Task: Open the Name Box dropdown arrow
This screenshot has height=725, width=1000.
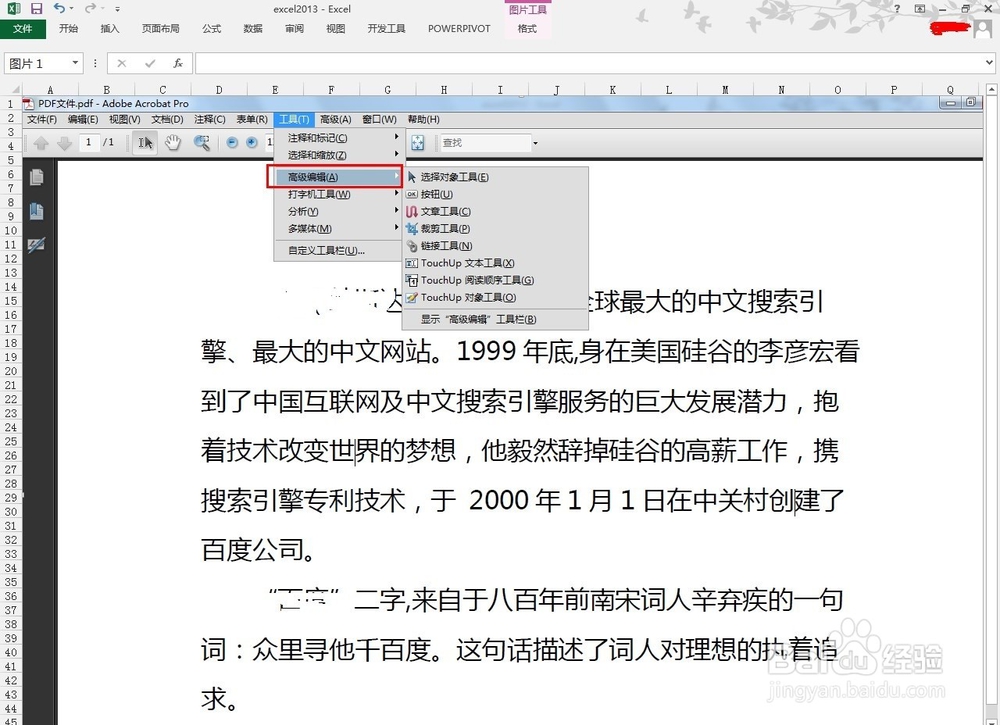Action: (75, 62)
